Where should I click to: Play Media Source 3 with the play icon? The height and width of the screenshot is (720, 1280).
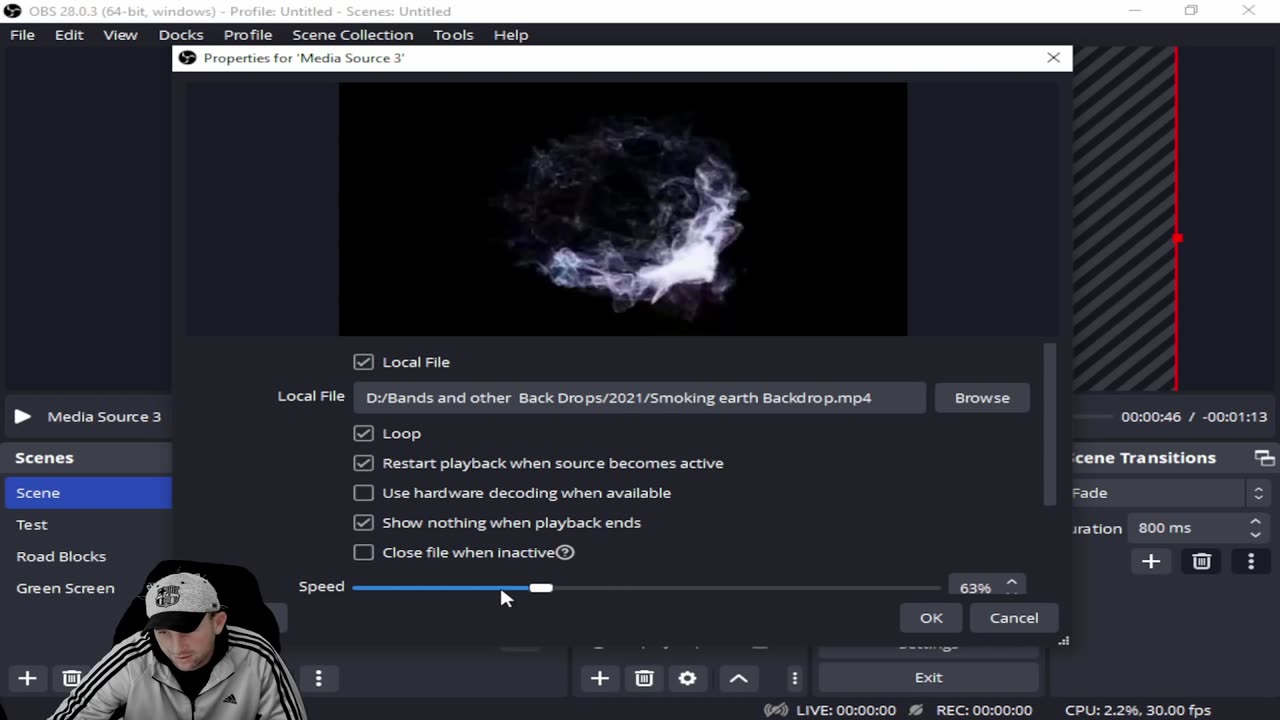(x=22, y=416)
